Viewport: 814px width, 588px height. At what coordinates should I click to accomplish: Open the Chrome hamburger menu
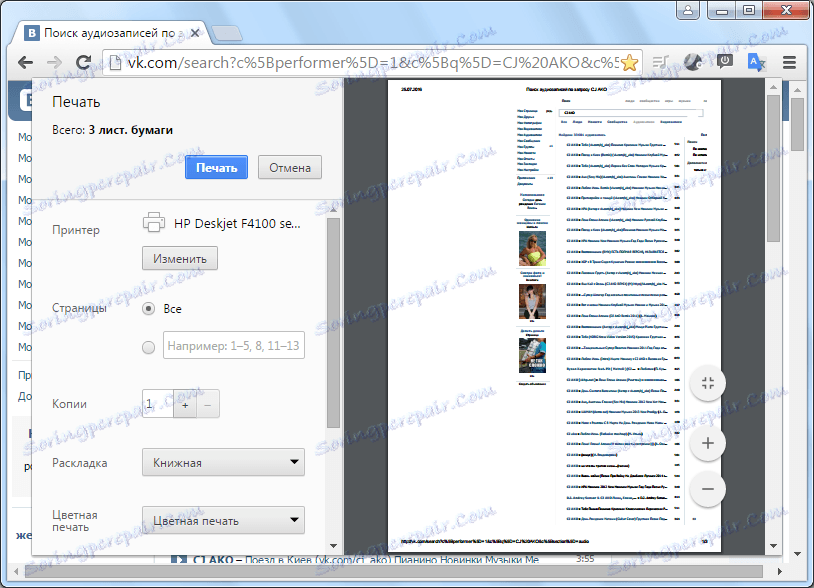coord(789,63)
